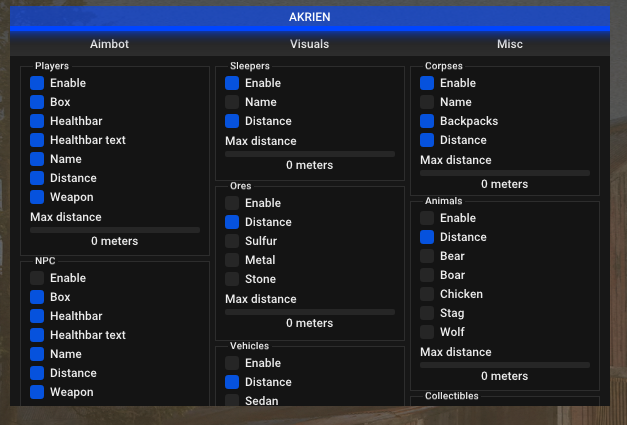Adjust Players Max distance slider
627x425 pixels.
pos(115,230)
